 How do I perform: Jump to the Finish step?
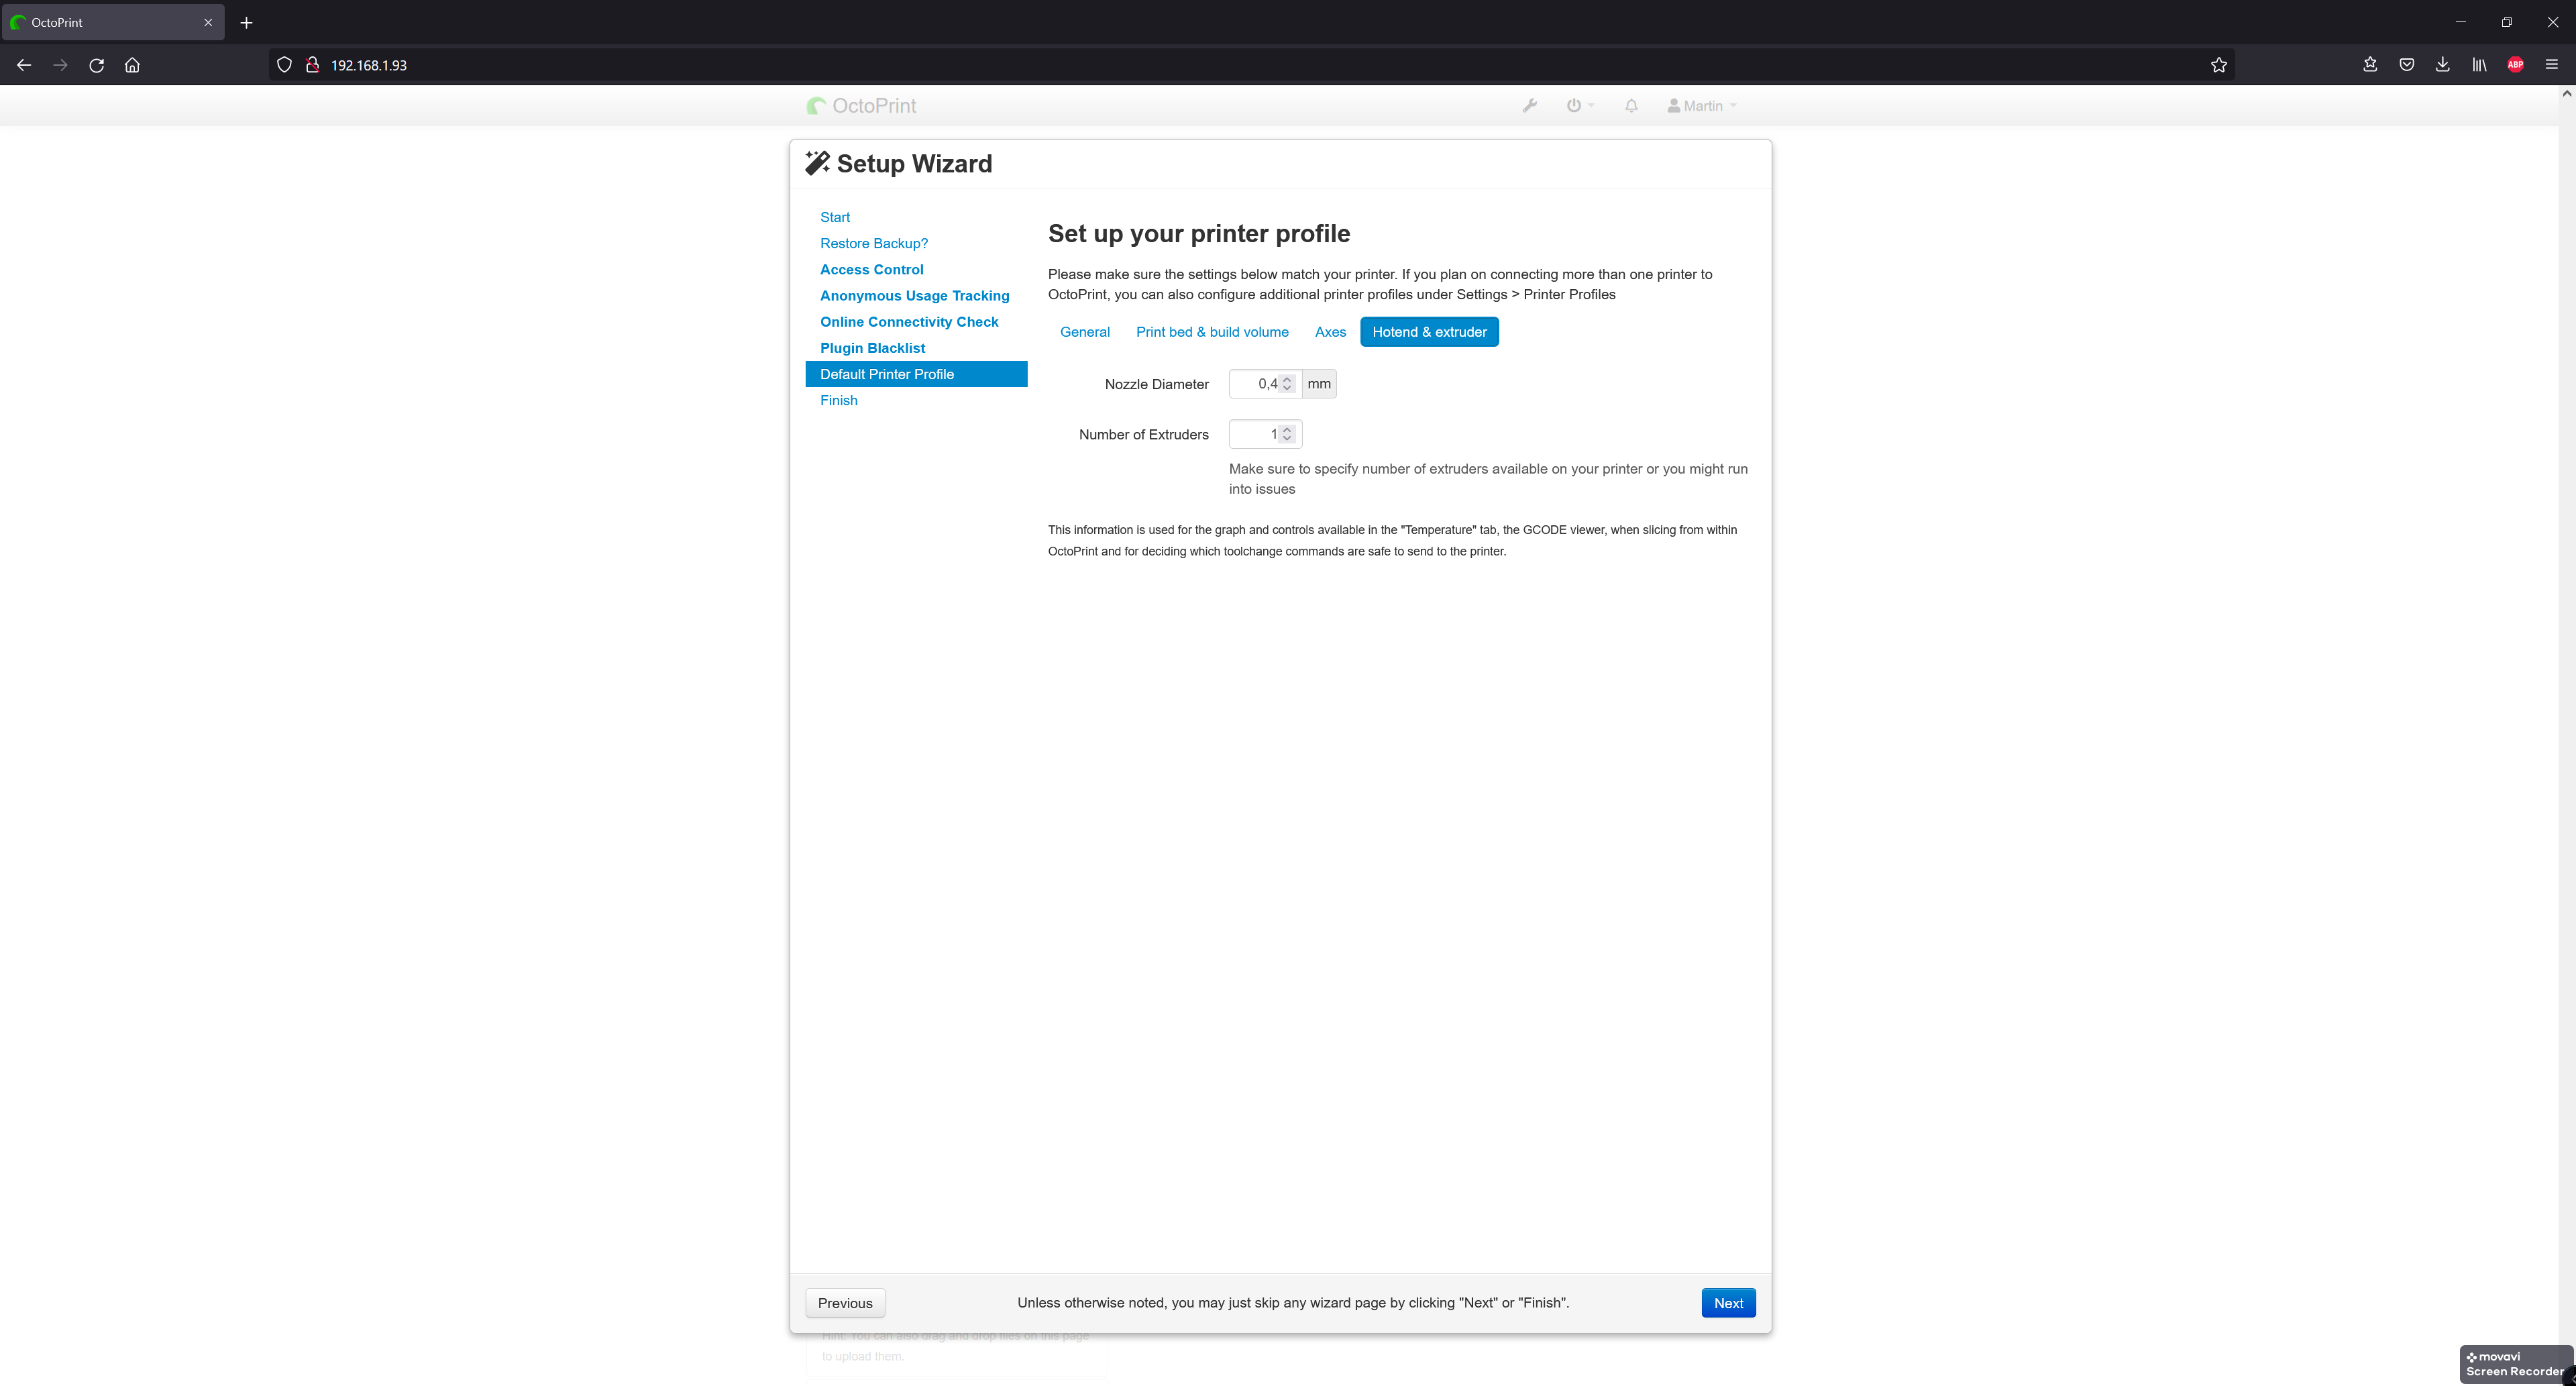tap(838, 400)
